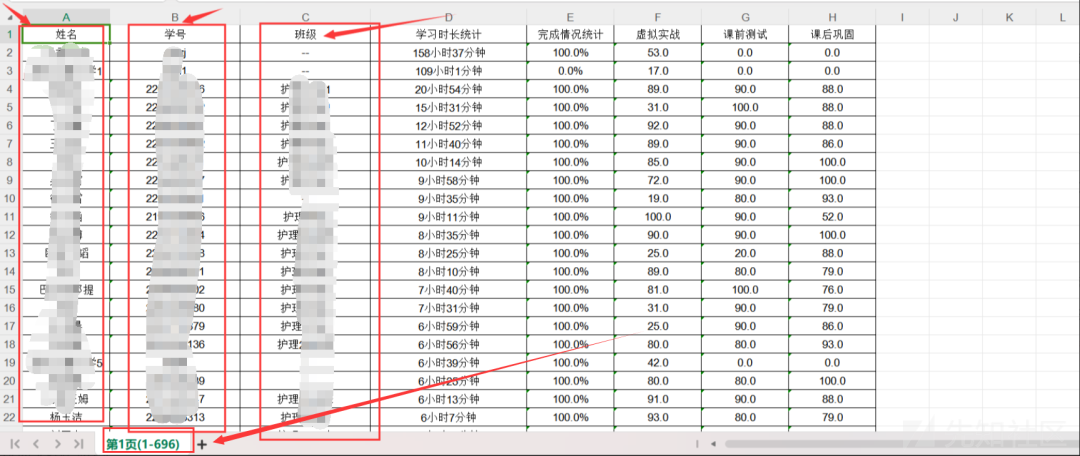Go to the previous sheet tab arrow

pos(37,444)
